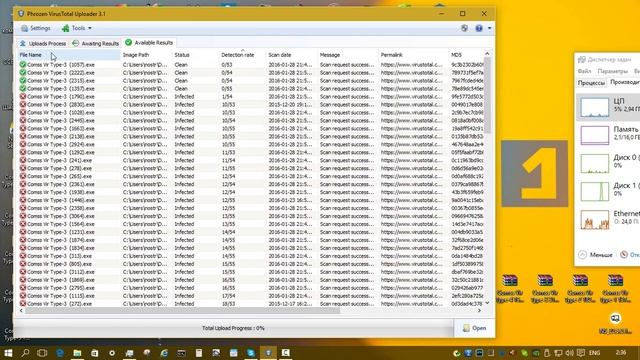The height and width of the screenshot is (360, 640).
Task: Click detection rate 1/54 cell
Action: point(227,96)
